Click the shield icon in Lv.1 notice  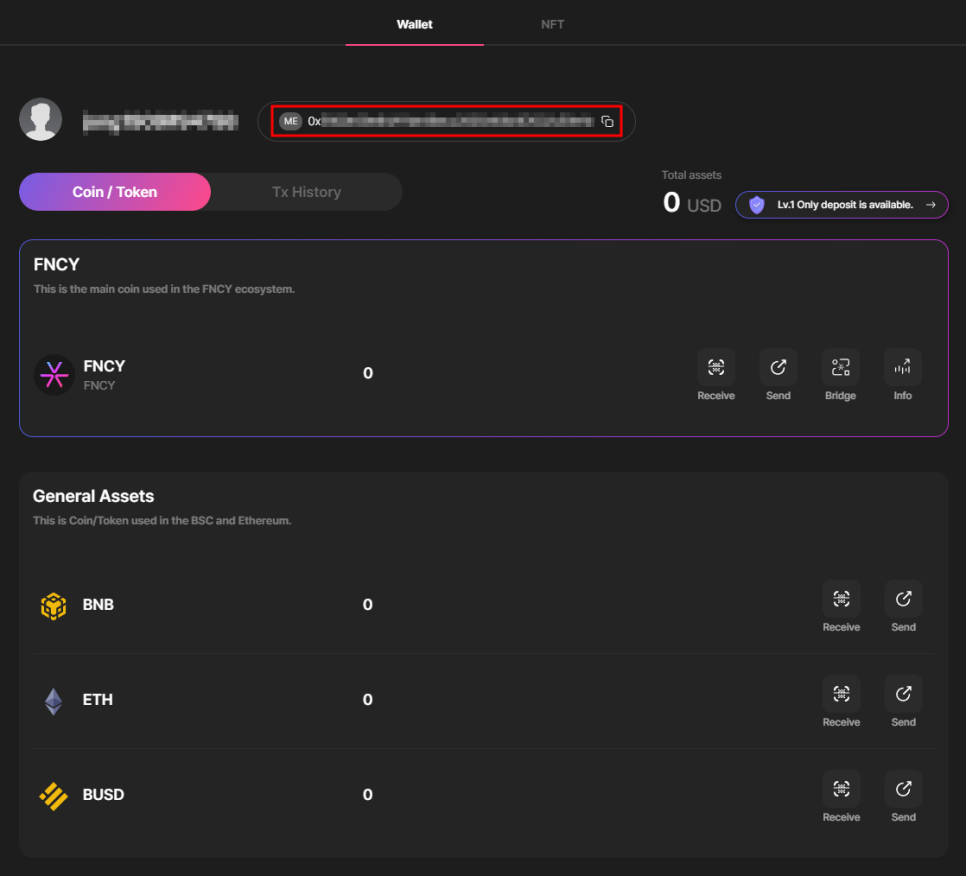(757, 205)
